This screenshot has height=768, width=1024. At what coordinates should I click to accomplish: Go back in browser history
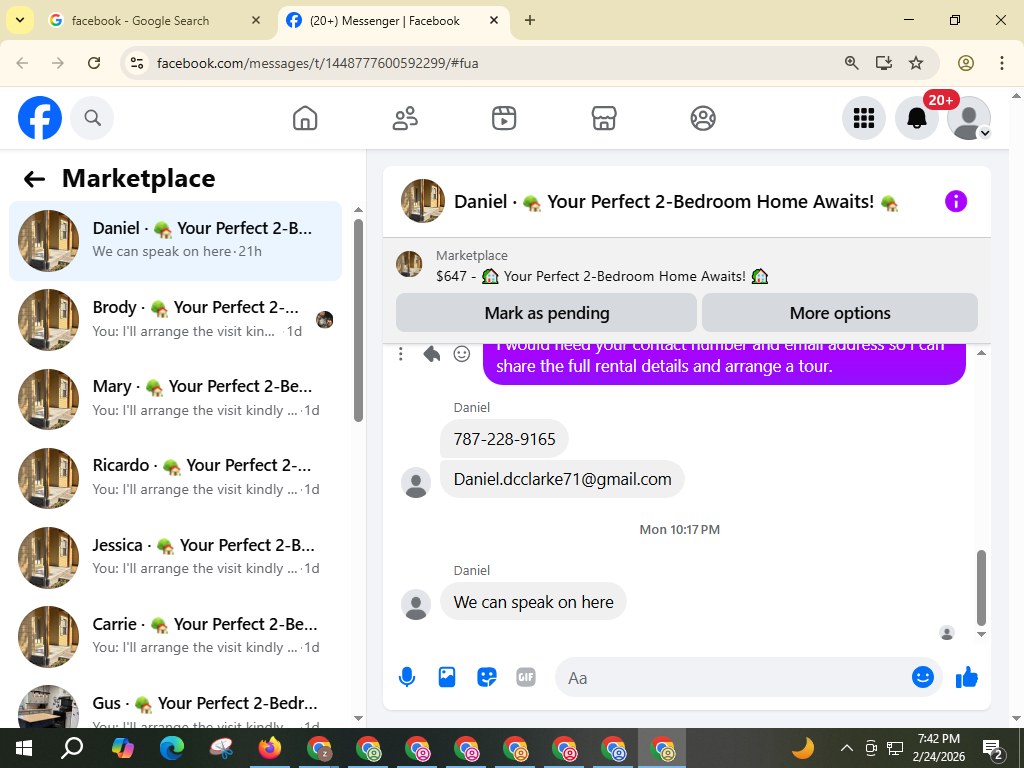click(22, 63)
